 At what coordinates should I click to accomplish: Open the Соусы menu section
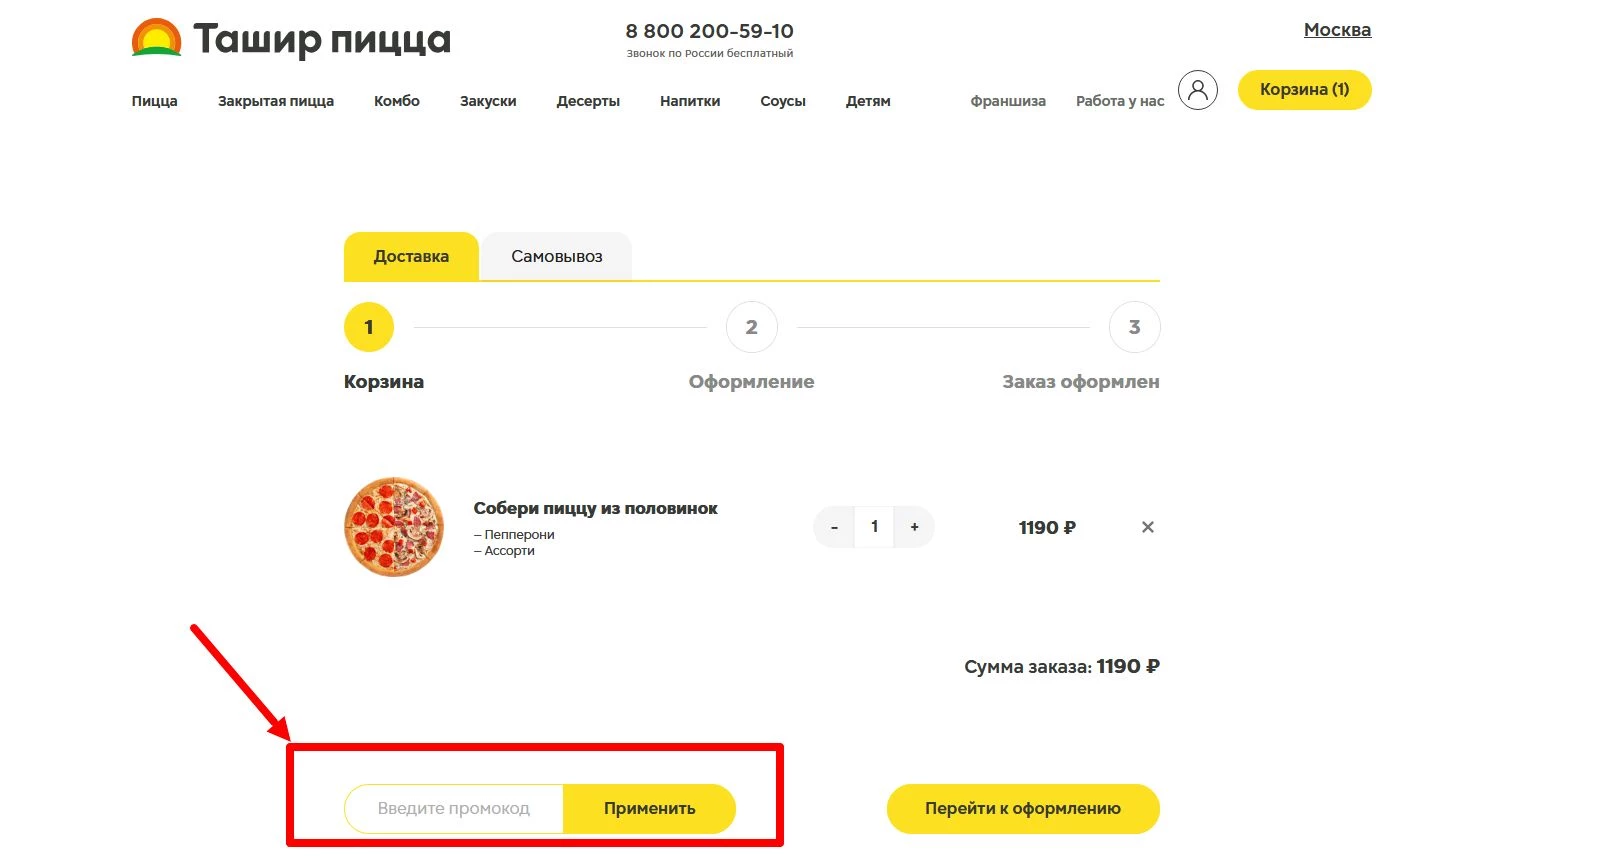pyautogui.click(x=783, y=100)
